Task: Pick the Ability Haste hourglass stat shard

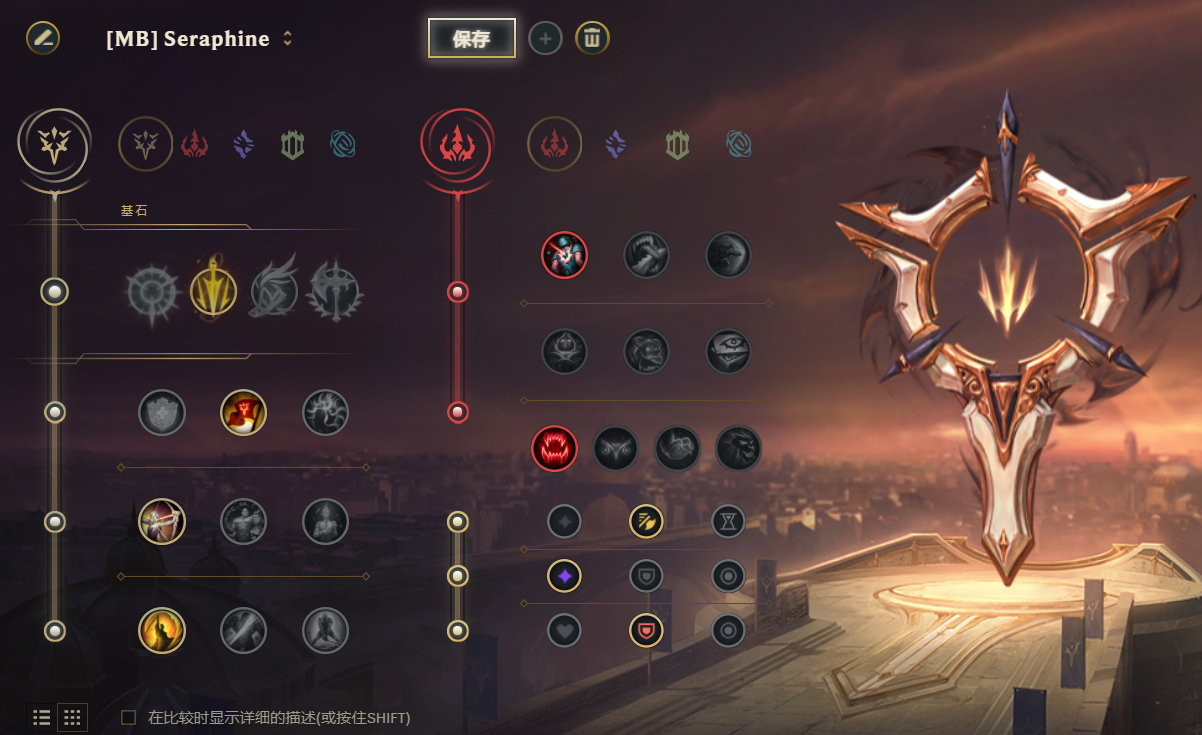Action: pyautogui.click(x=728, y=521)
